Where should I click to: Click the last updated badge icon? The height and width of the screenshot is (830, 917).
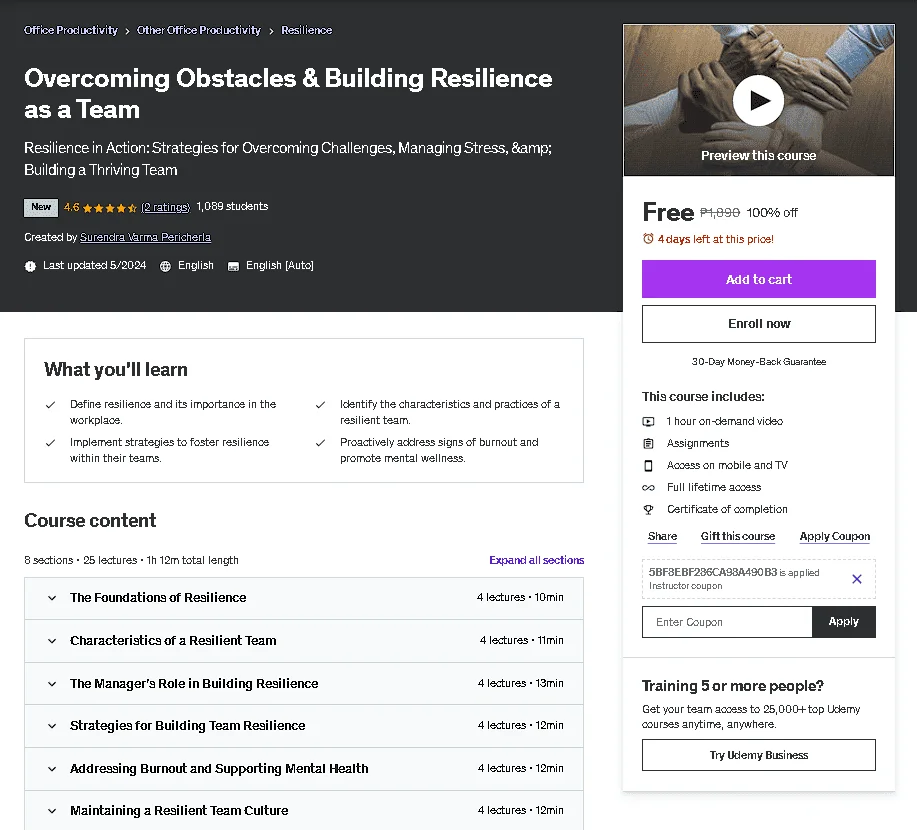click(x=30, y=266)
